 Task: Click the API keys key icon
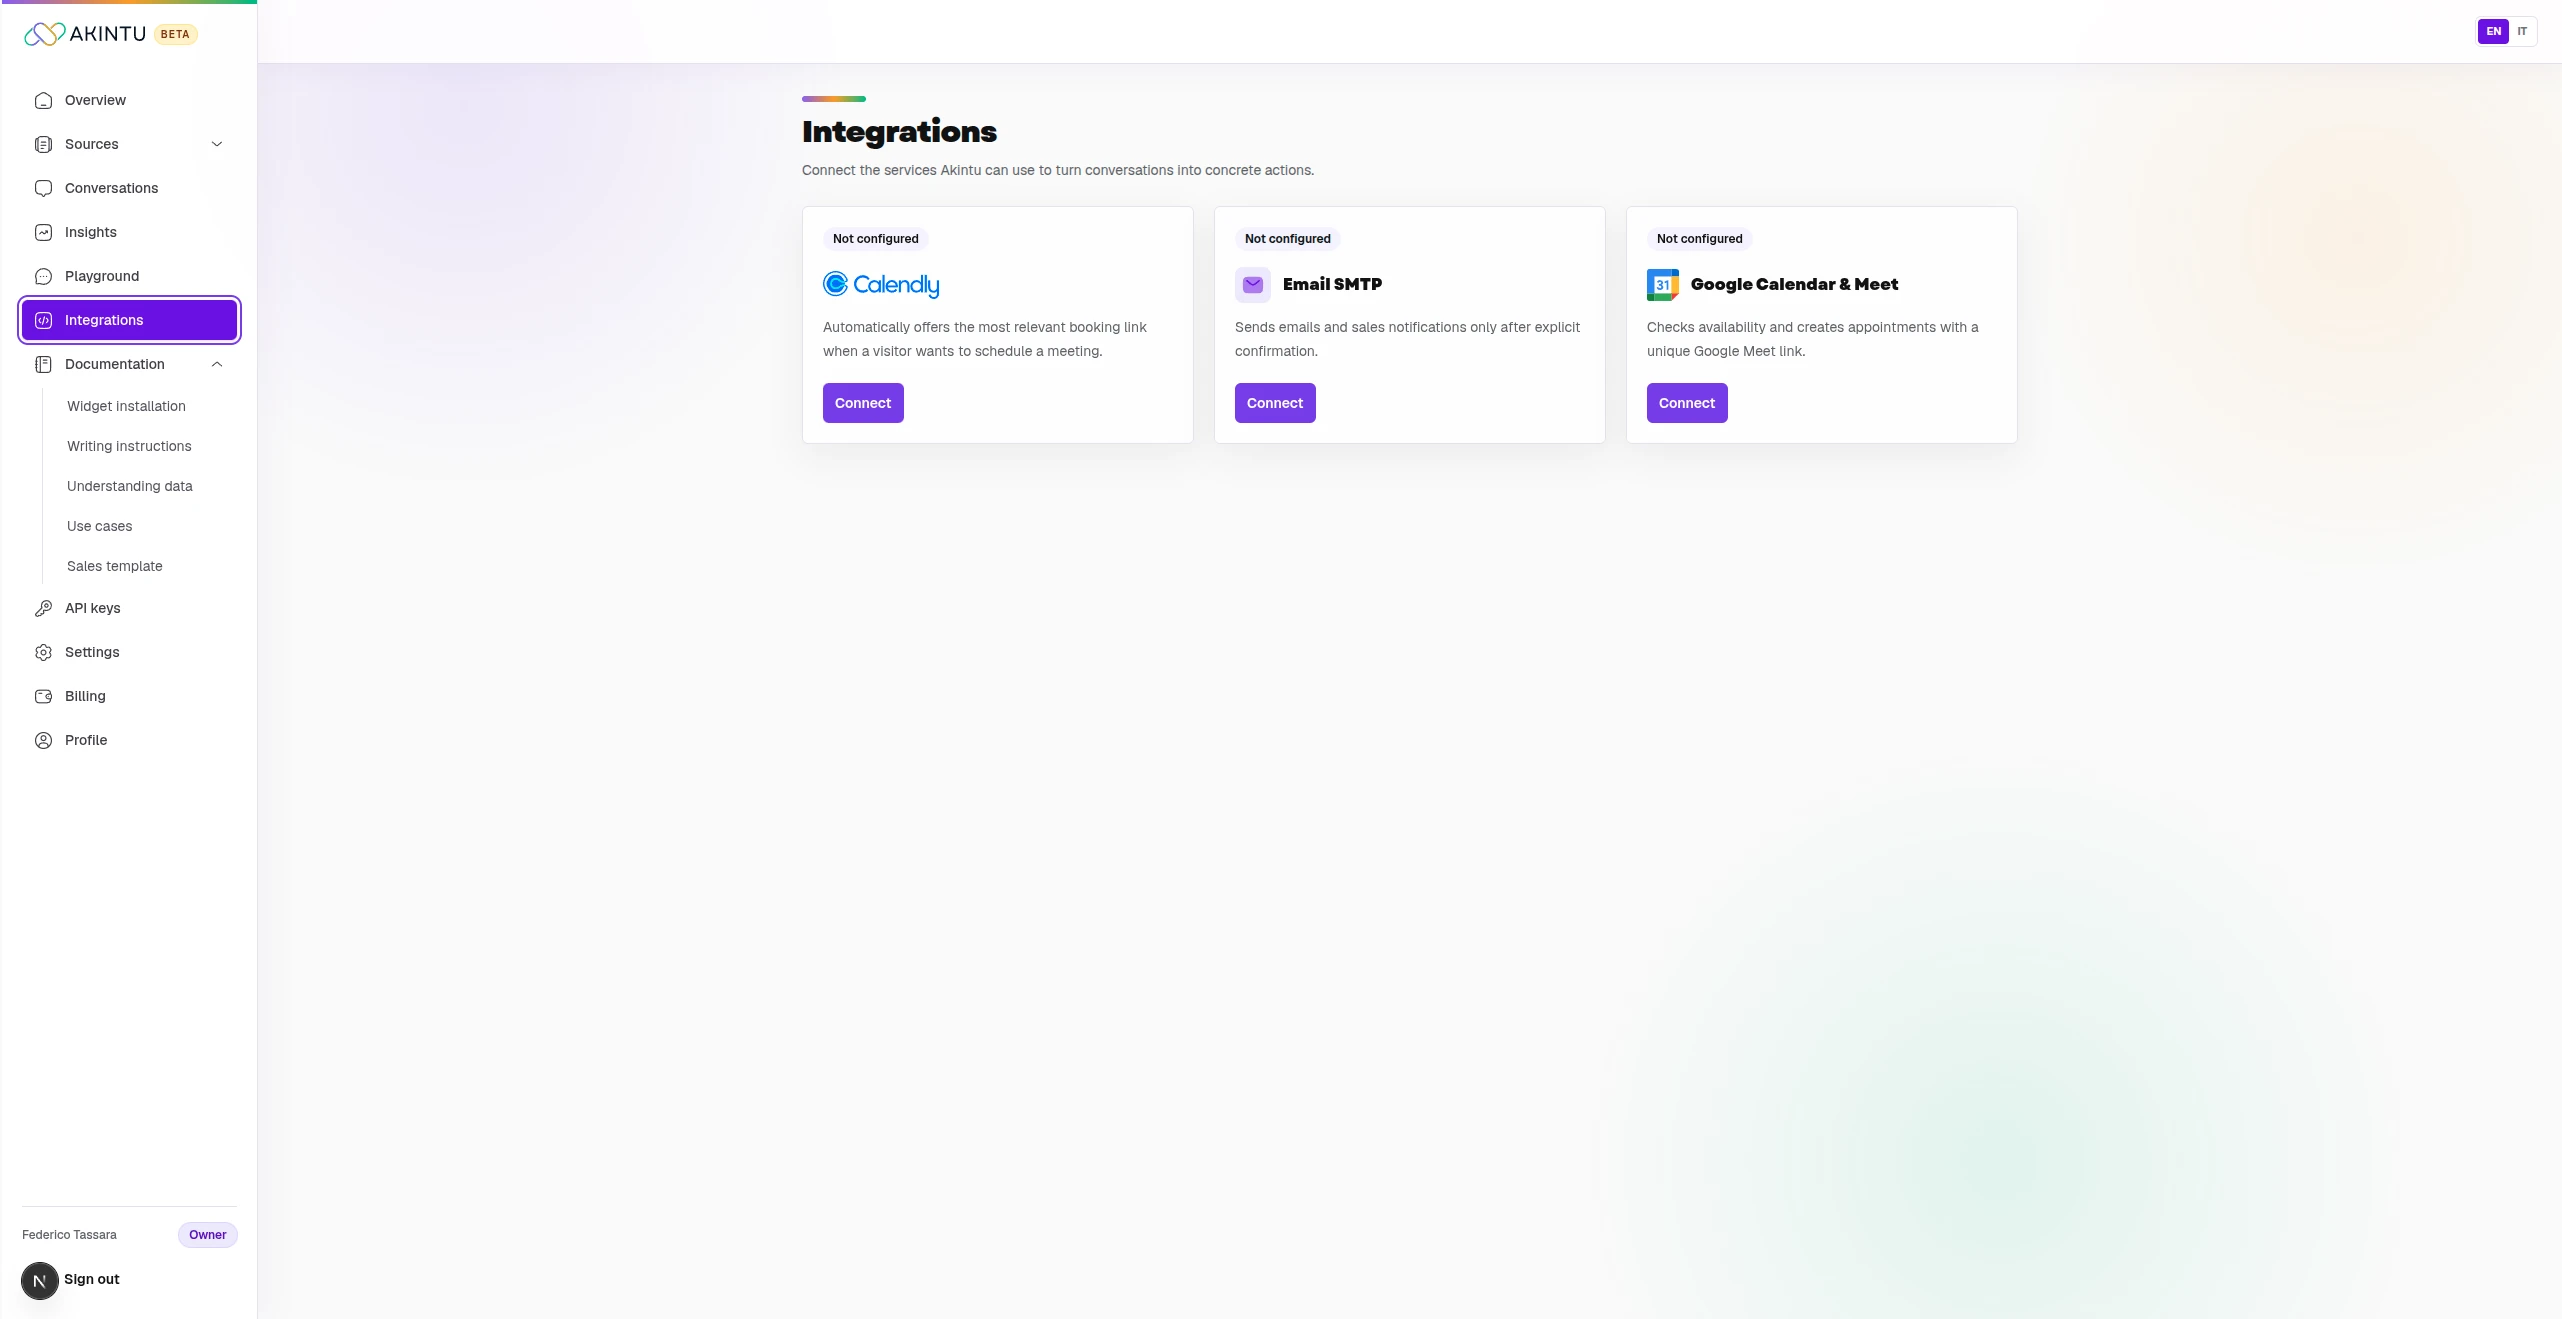click(x=43, y=608)
